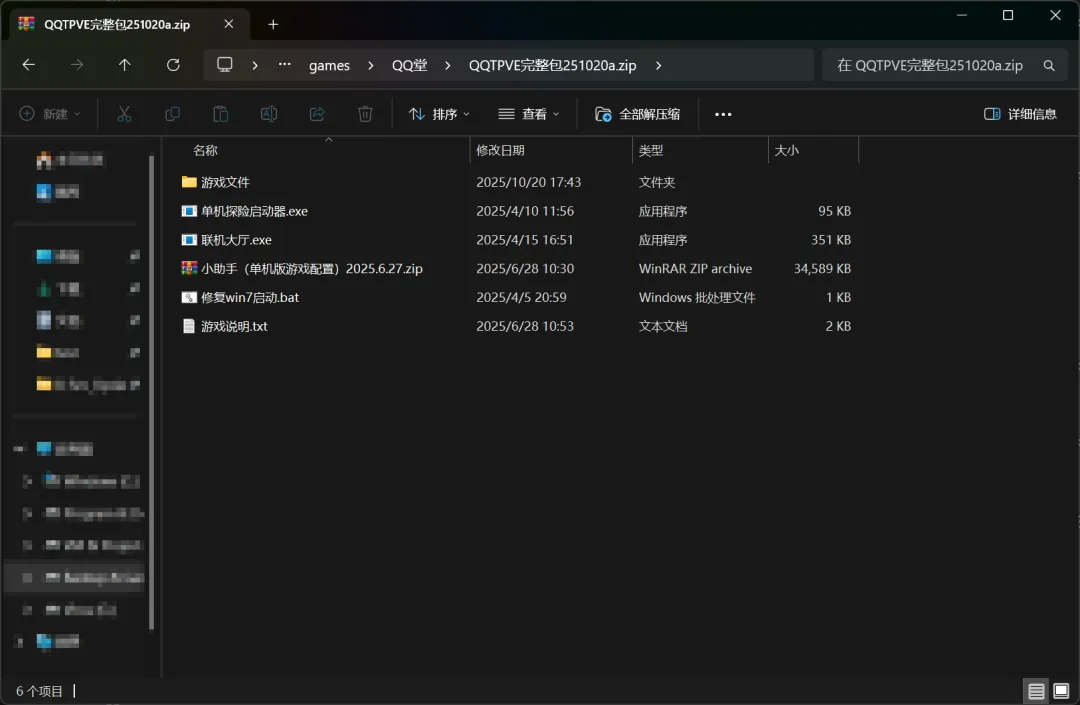
Task: Select the 游戏文件 folder
Action: (225, 182)
